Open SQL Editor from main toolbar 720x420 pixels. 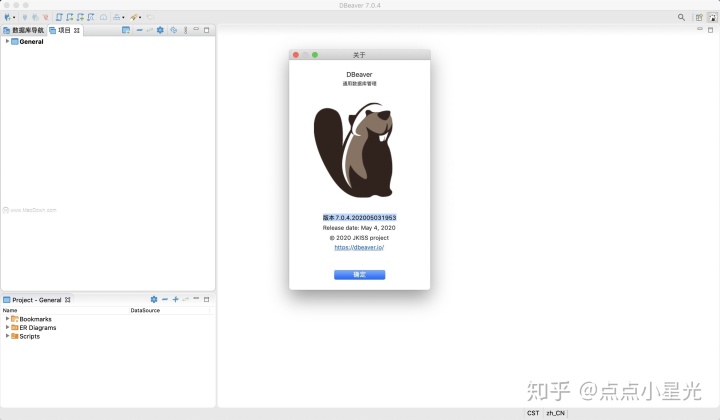coord(59,17)
